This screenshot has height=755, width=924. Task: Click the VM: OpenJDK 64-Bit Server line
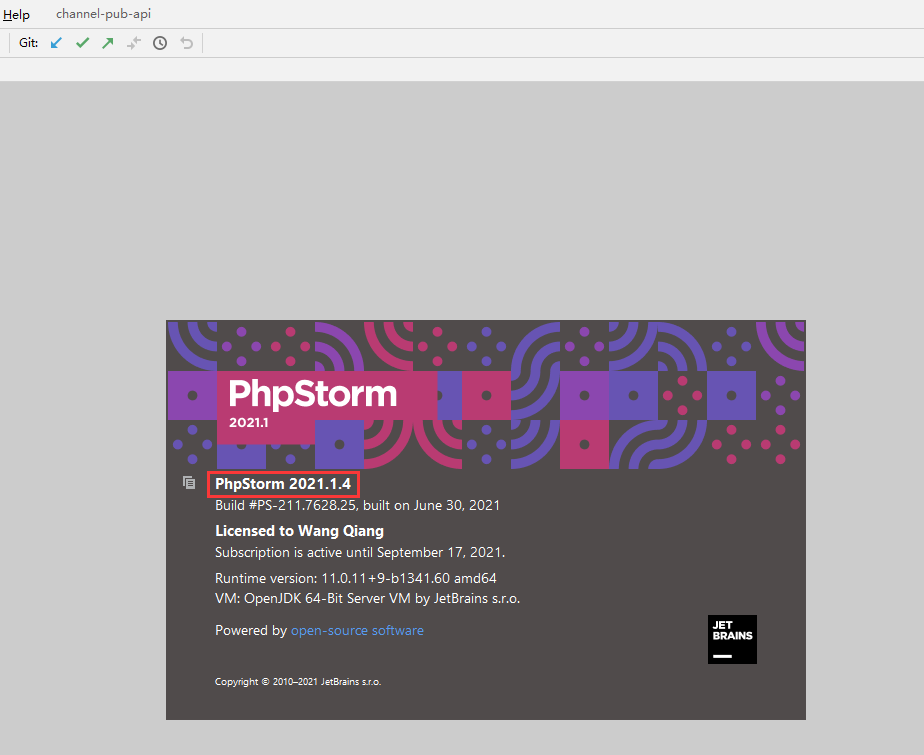tap(367, 598)
